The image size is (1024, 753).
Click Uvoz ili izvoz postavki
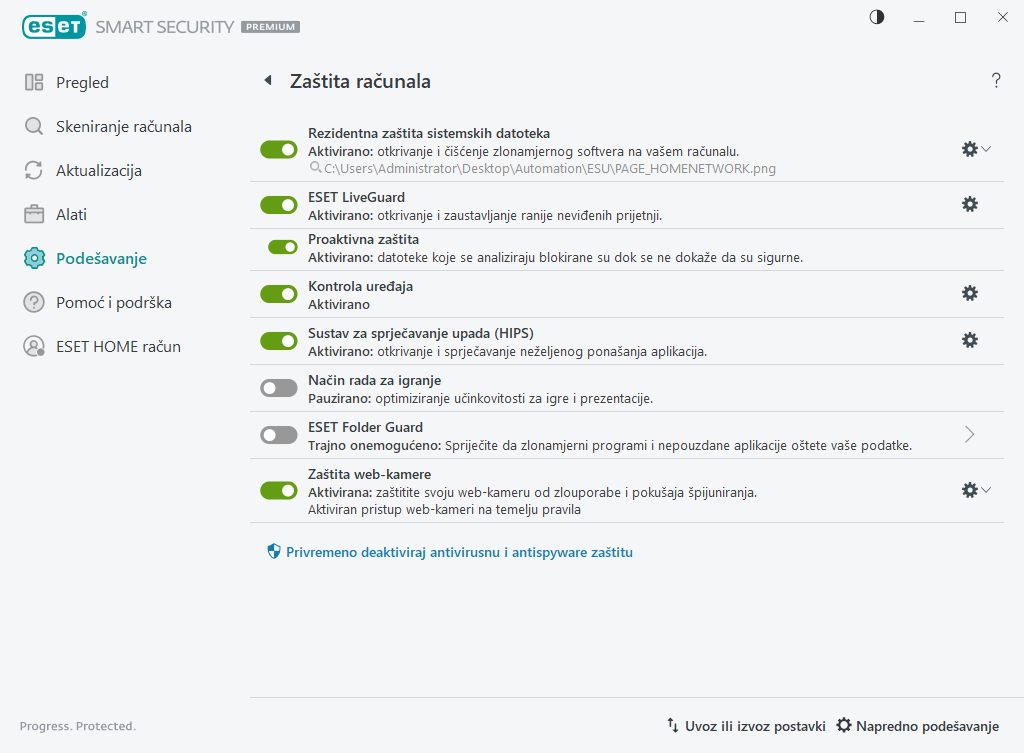[x=746, y=726]
